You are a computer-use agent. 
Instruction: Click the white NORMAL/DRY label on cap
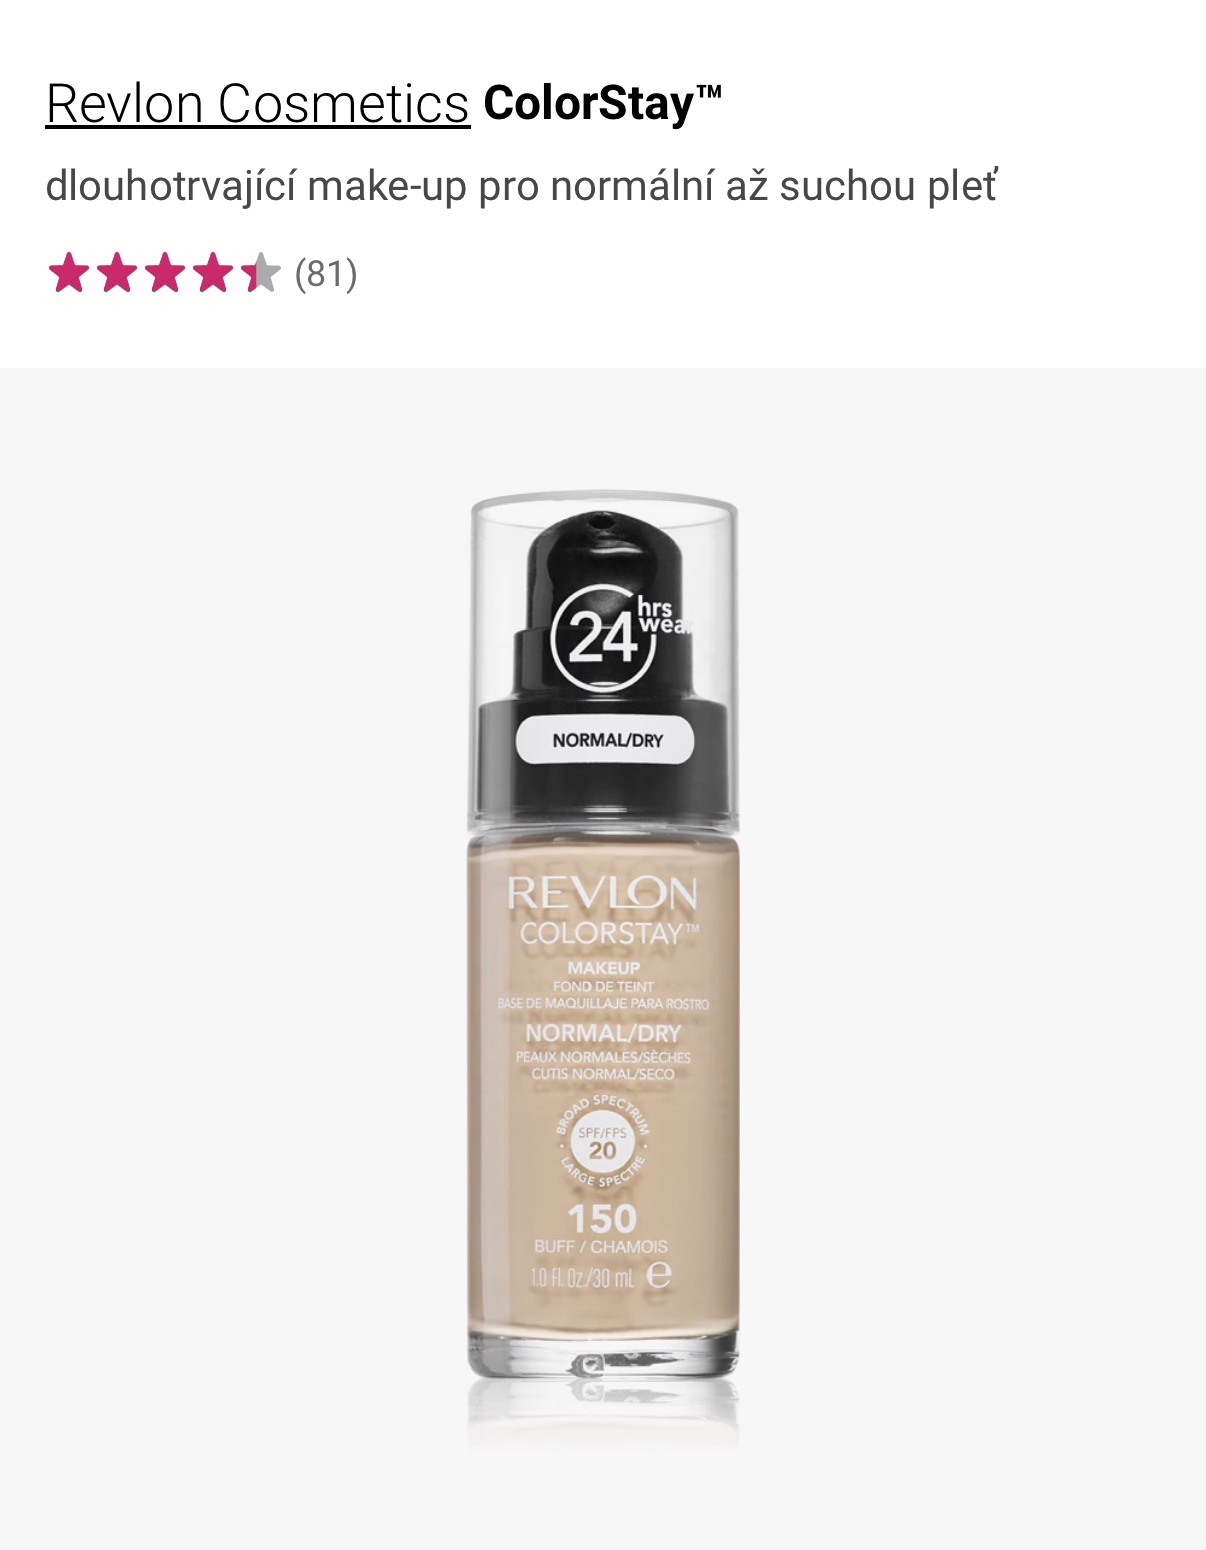(x=606, y=740)
